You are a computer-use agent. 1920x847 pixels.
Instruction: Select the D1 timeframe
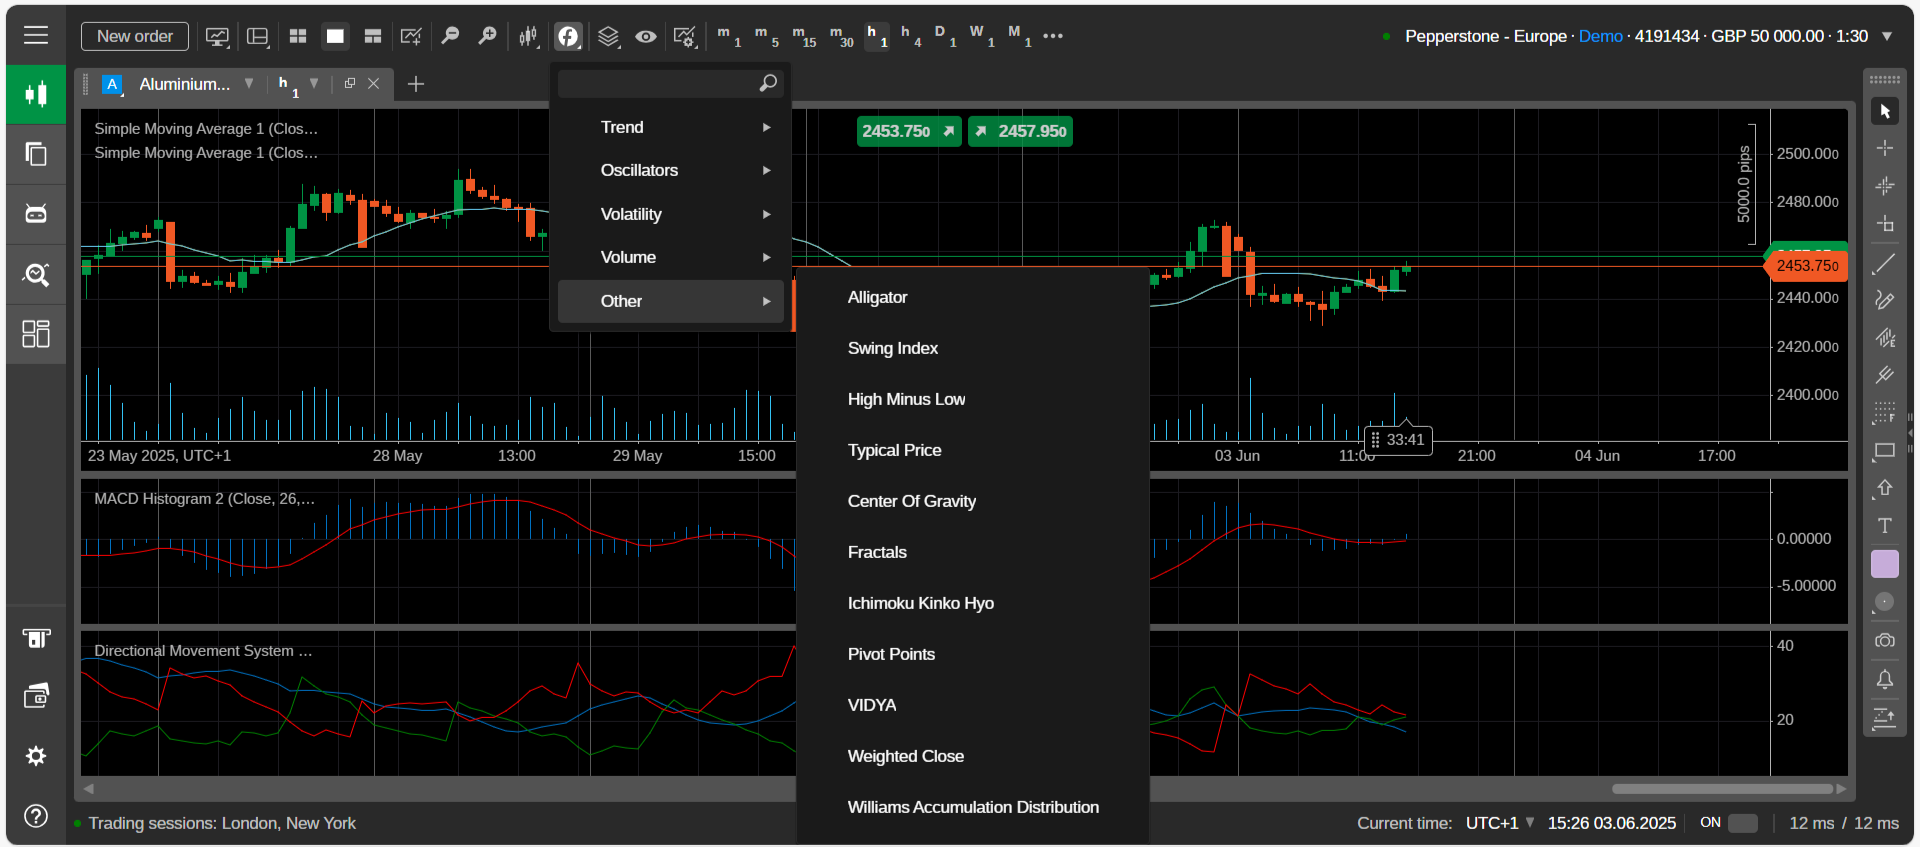945,36
